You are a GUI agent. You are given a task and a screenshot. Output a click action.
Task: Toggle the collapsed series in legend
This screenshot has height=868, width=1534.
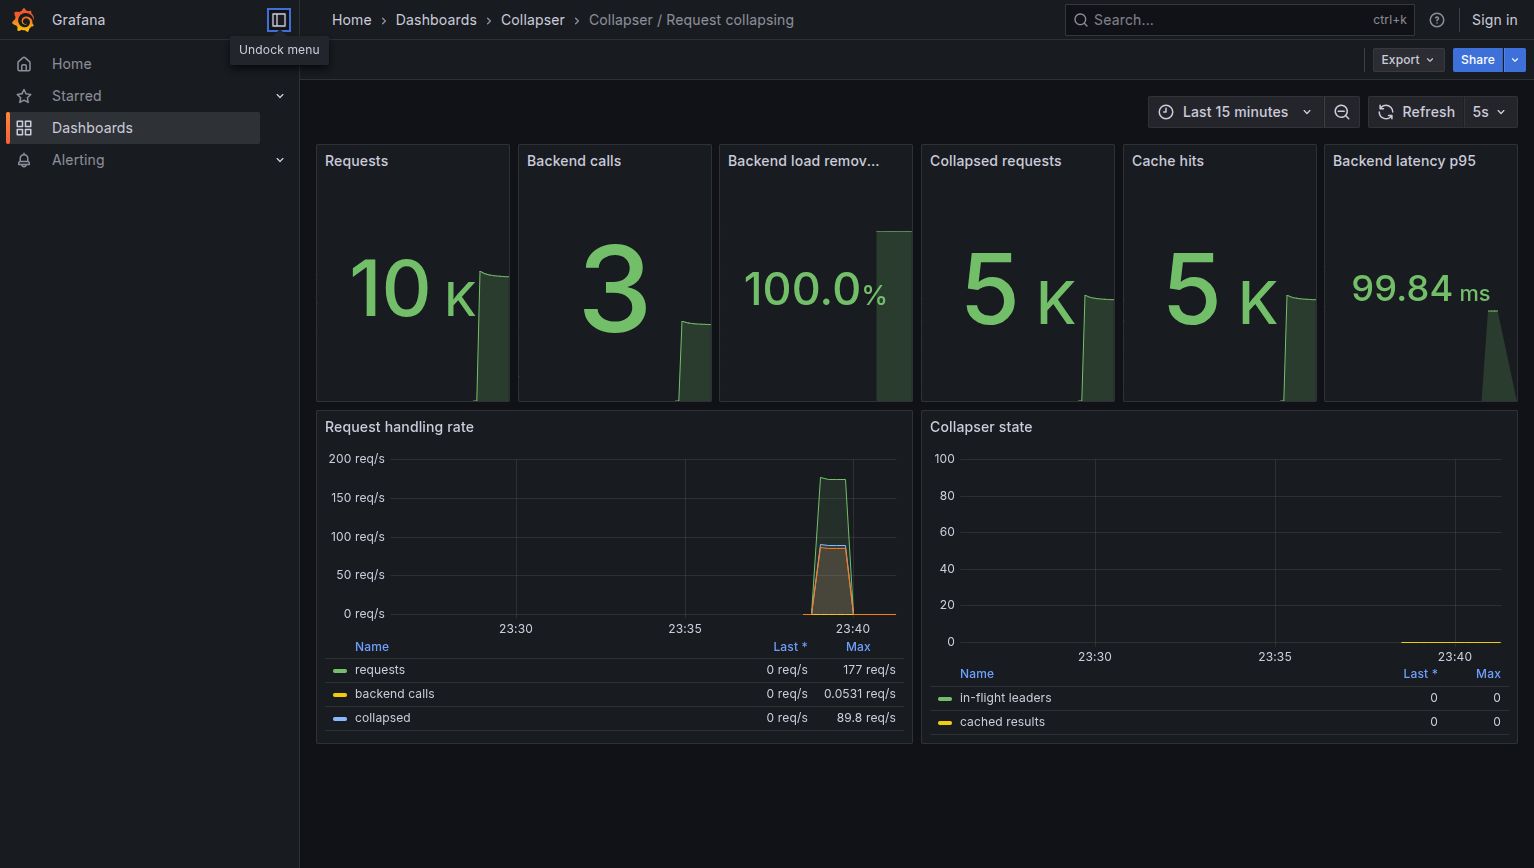(x=382, y=718)
